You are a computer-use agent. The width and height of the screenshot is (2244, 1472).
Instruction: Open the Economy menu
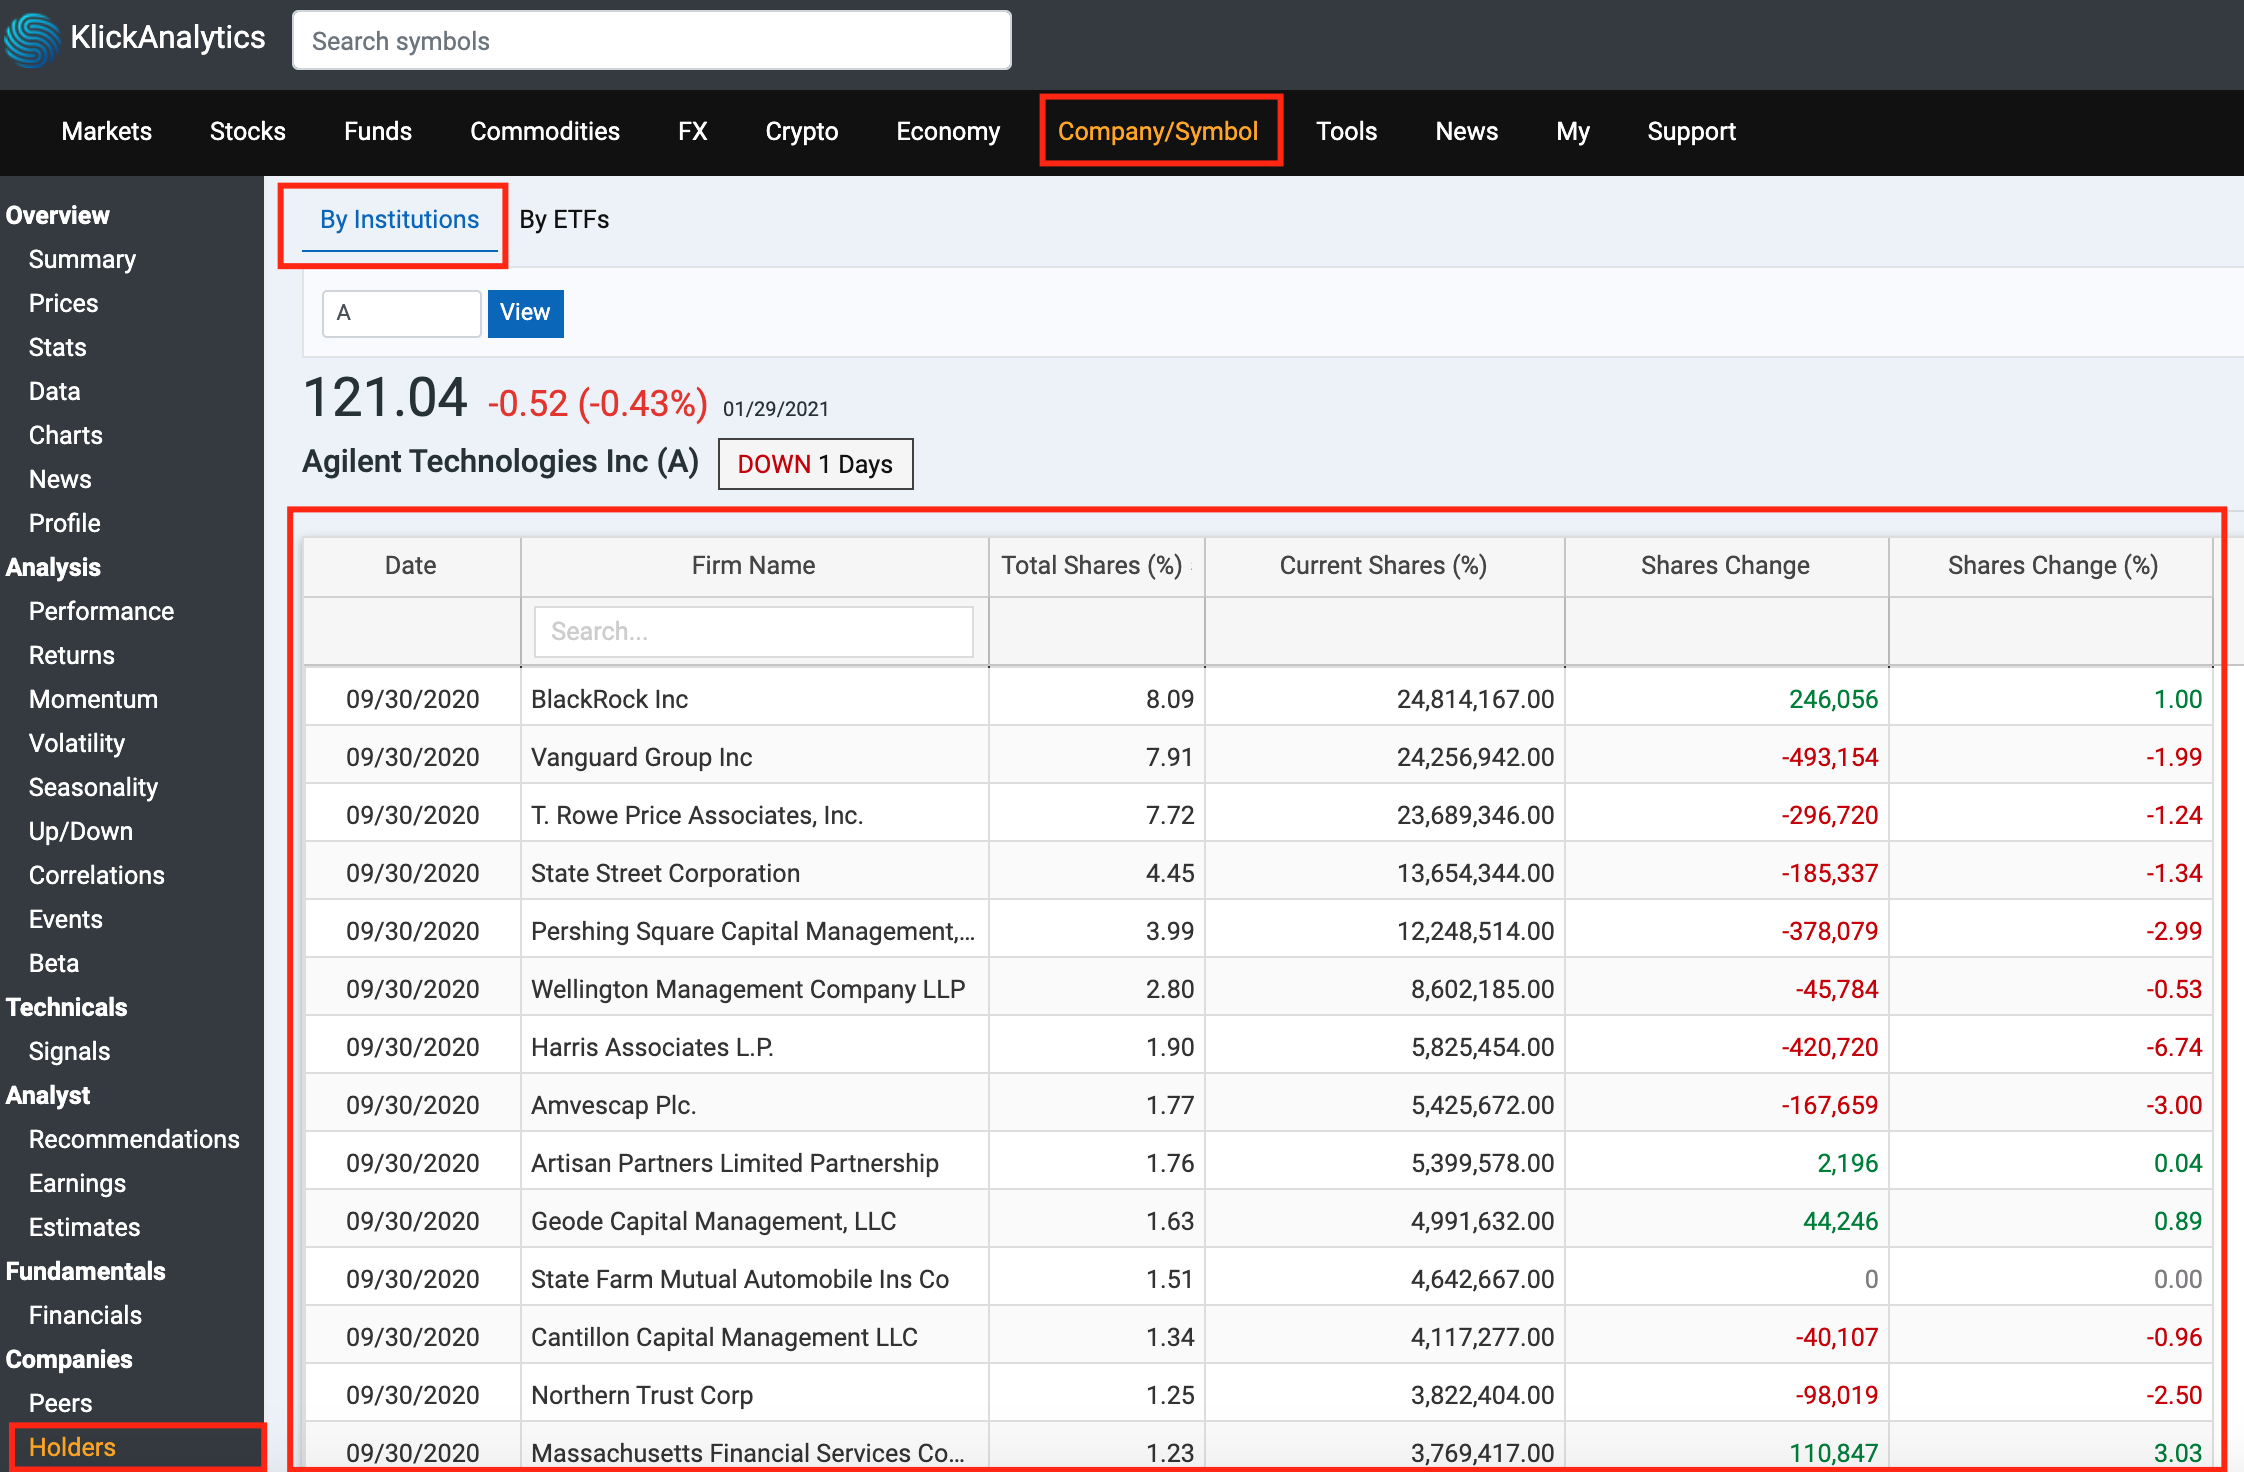(947, 131)
